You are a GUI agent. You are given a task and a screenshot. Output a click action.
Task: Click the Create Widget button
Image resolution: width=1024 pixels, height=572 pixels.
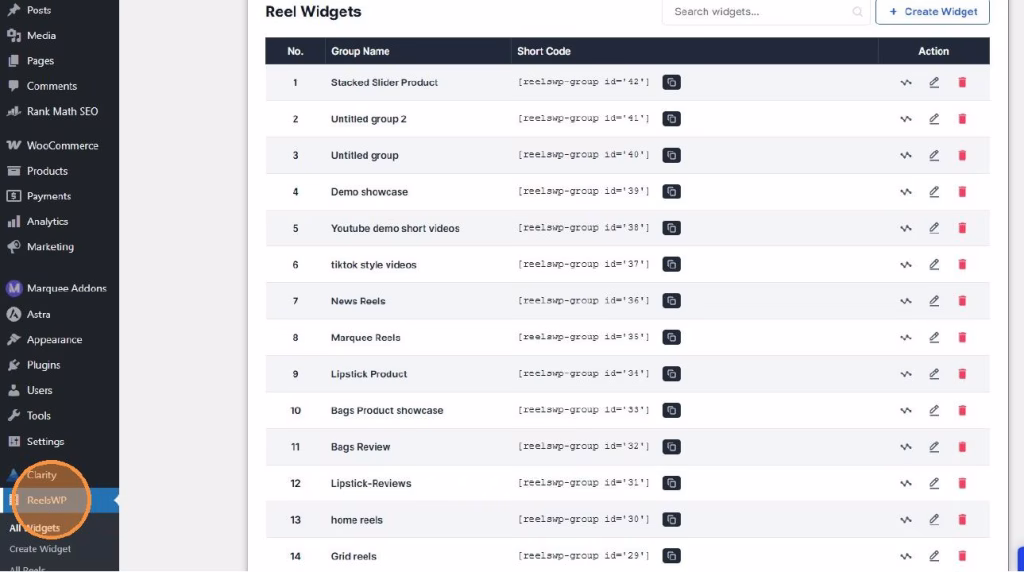[932, 12]
